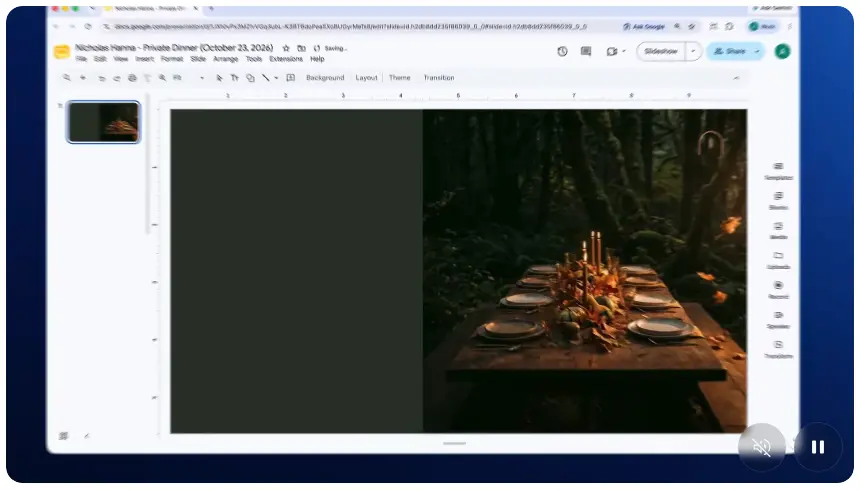This screenshot has width=860, height=490.
Task: Reload the page in browser toolbar
Action: tap(88, 26)
